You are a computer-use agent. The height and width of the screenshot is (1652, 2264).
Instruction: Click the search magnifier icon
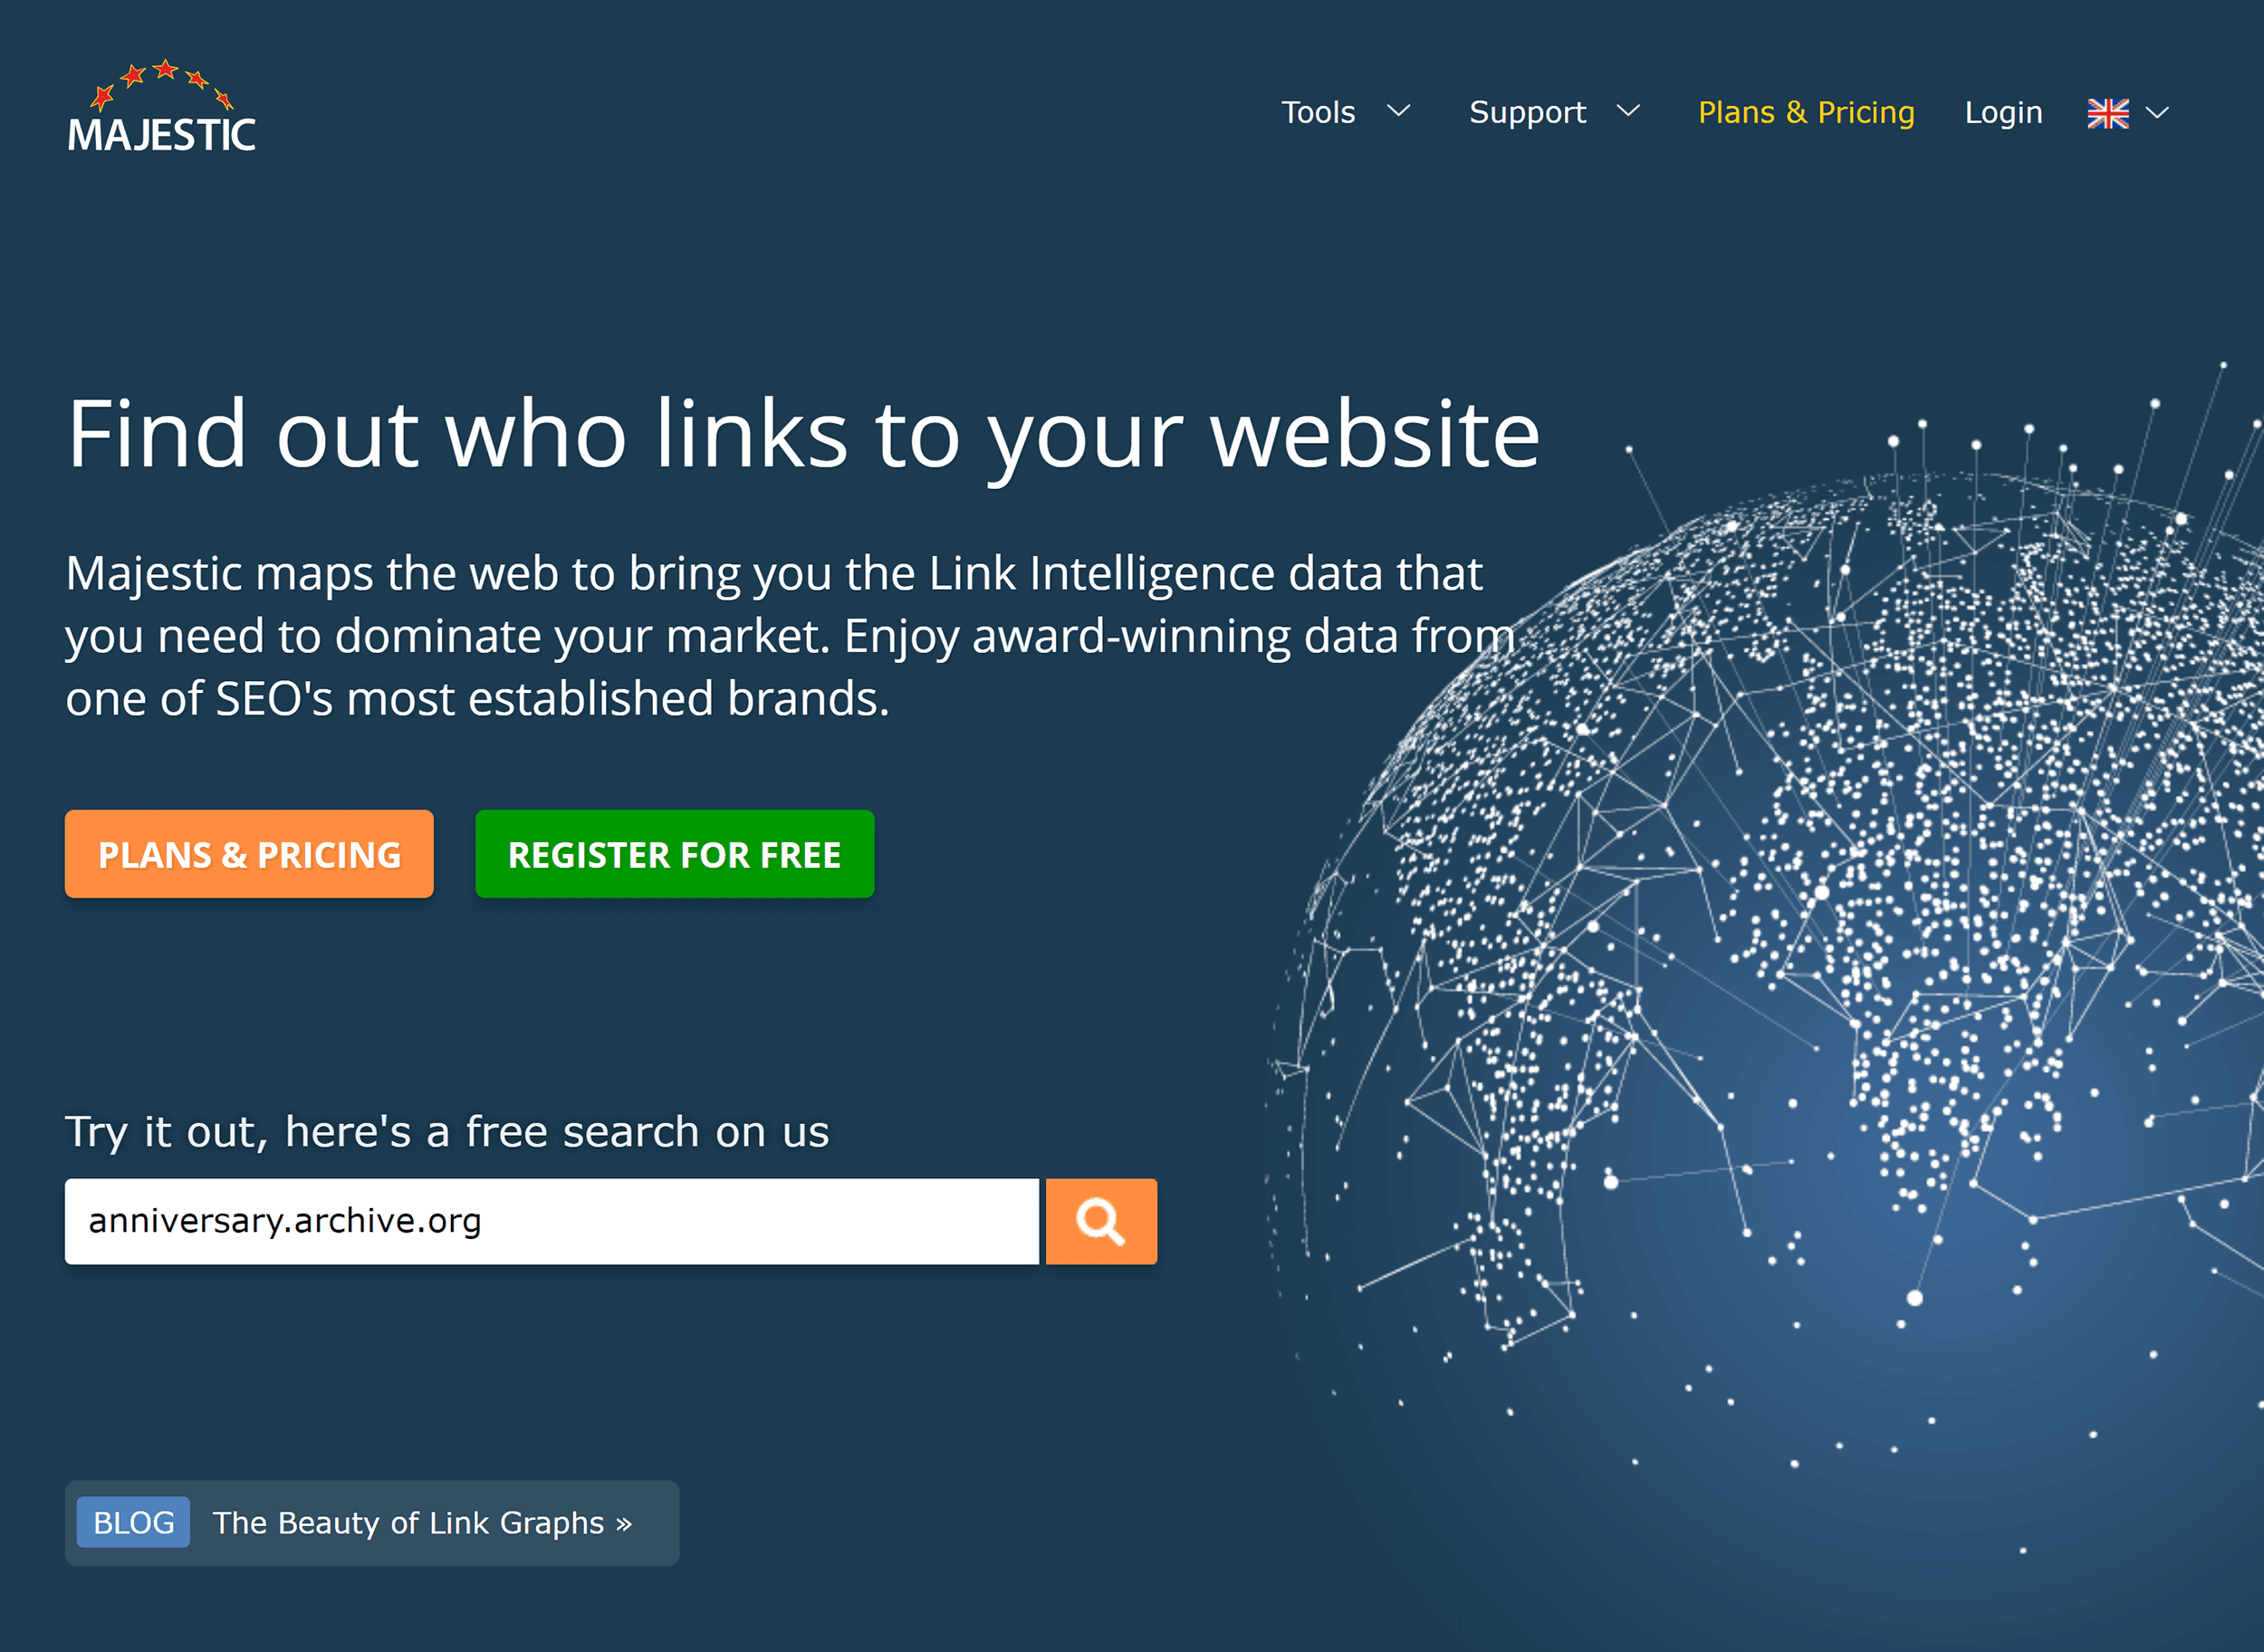click(x=1100, y=1218)
